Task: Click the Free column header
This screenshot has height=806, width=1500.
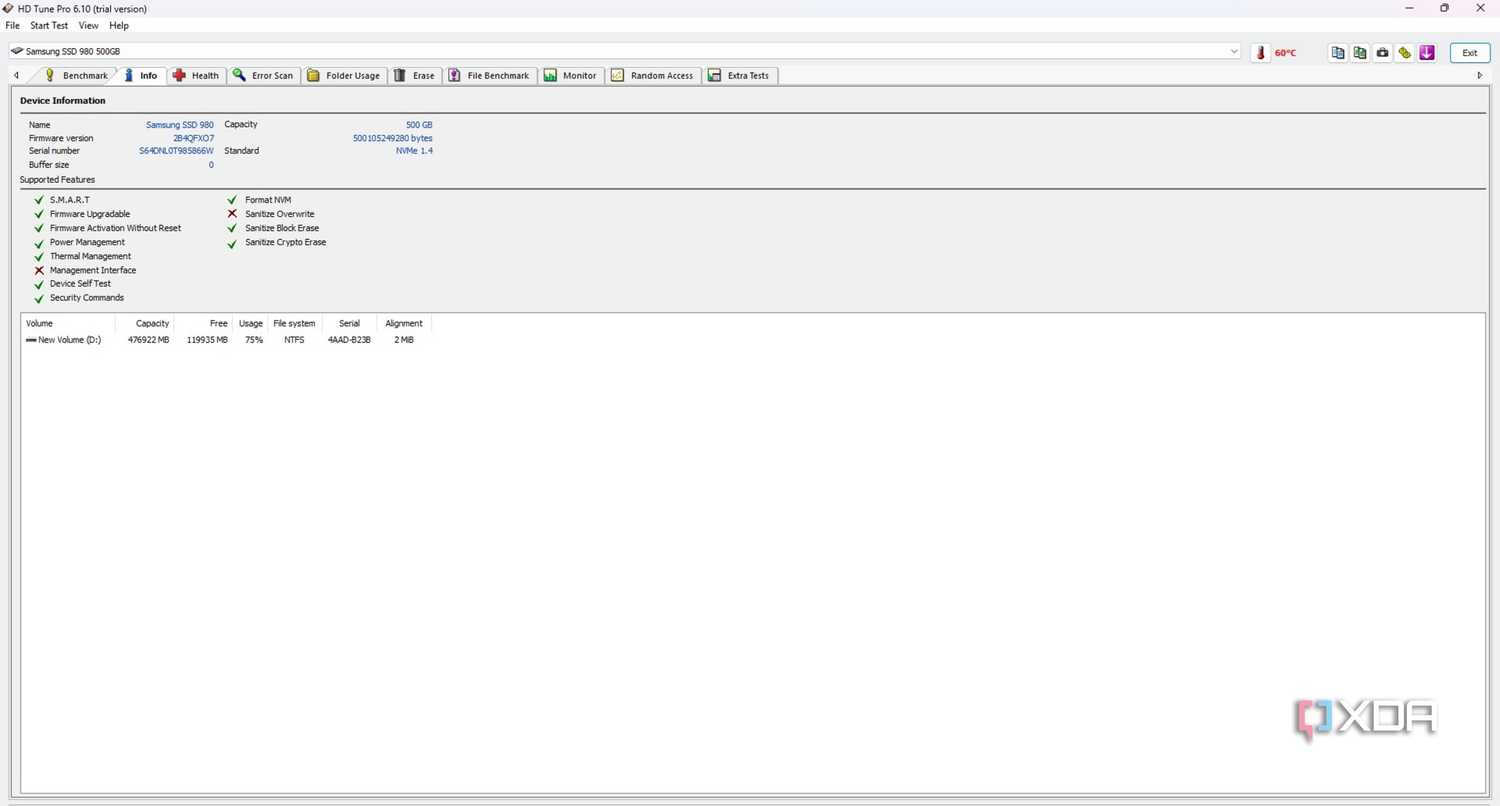Action: click(204, 323)
